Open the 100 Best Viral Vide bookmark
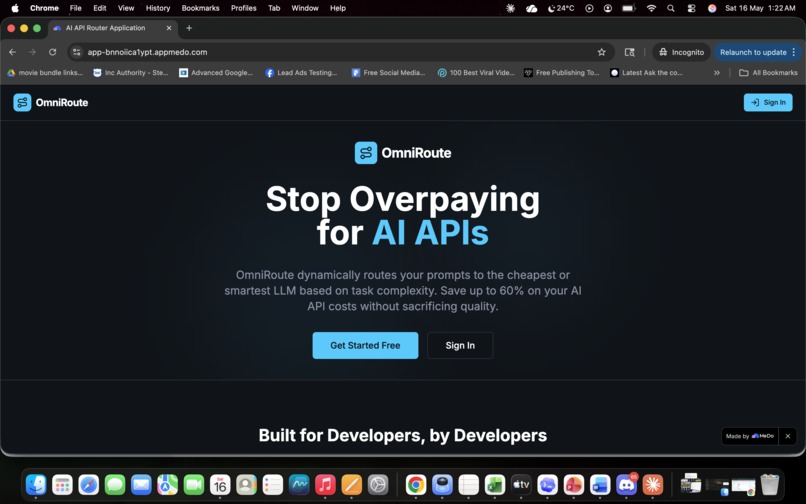The image size is (806, 504). coord(476,73)
